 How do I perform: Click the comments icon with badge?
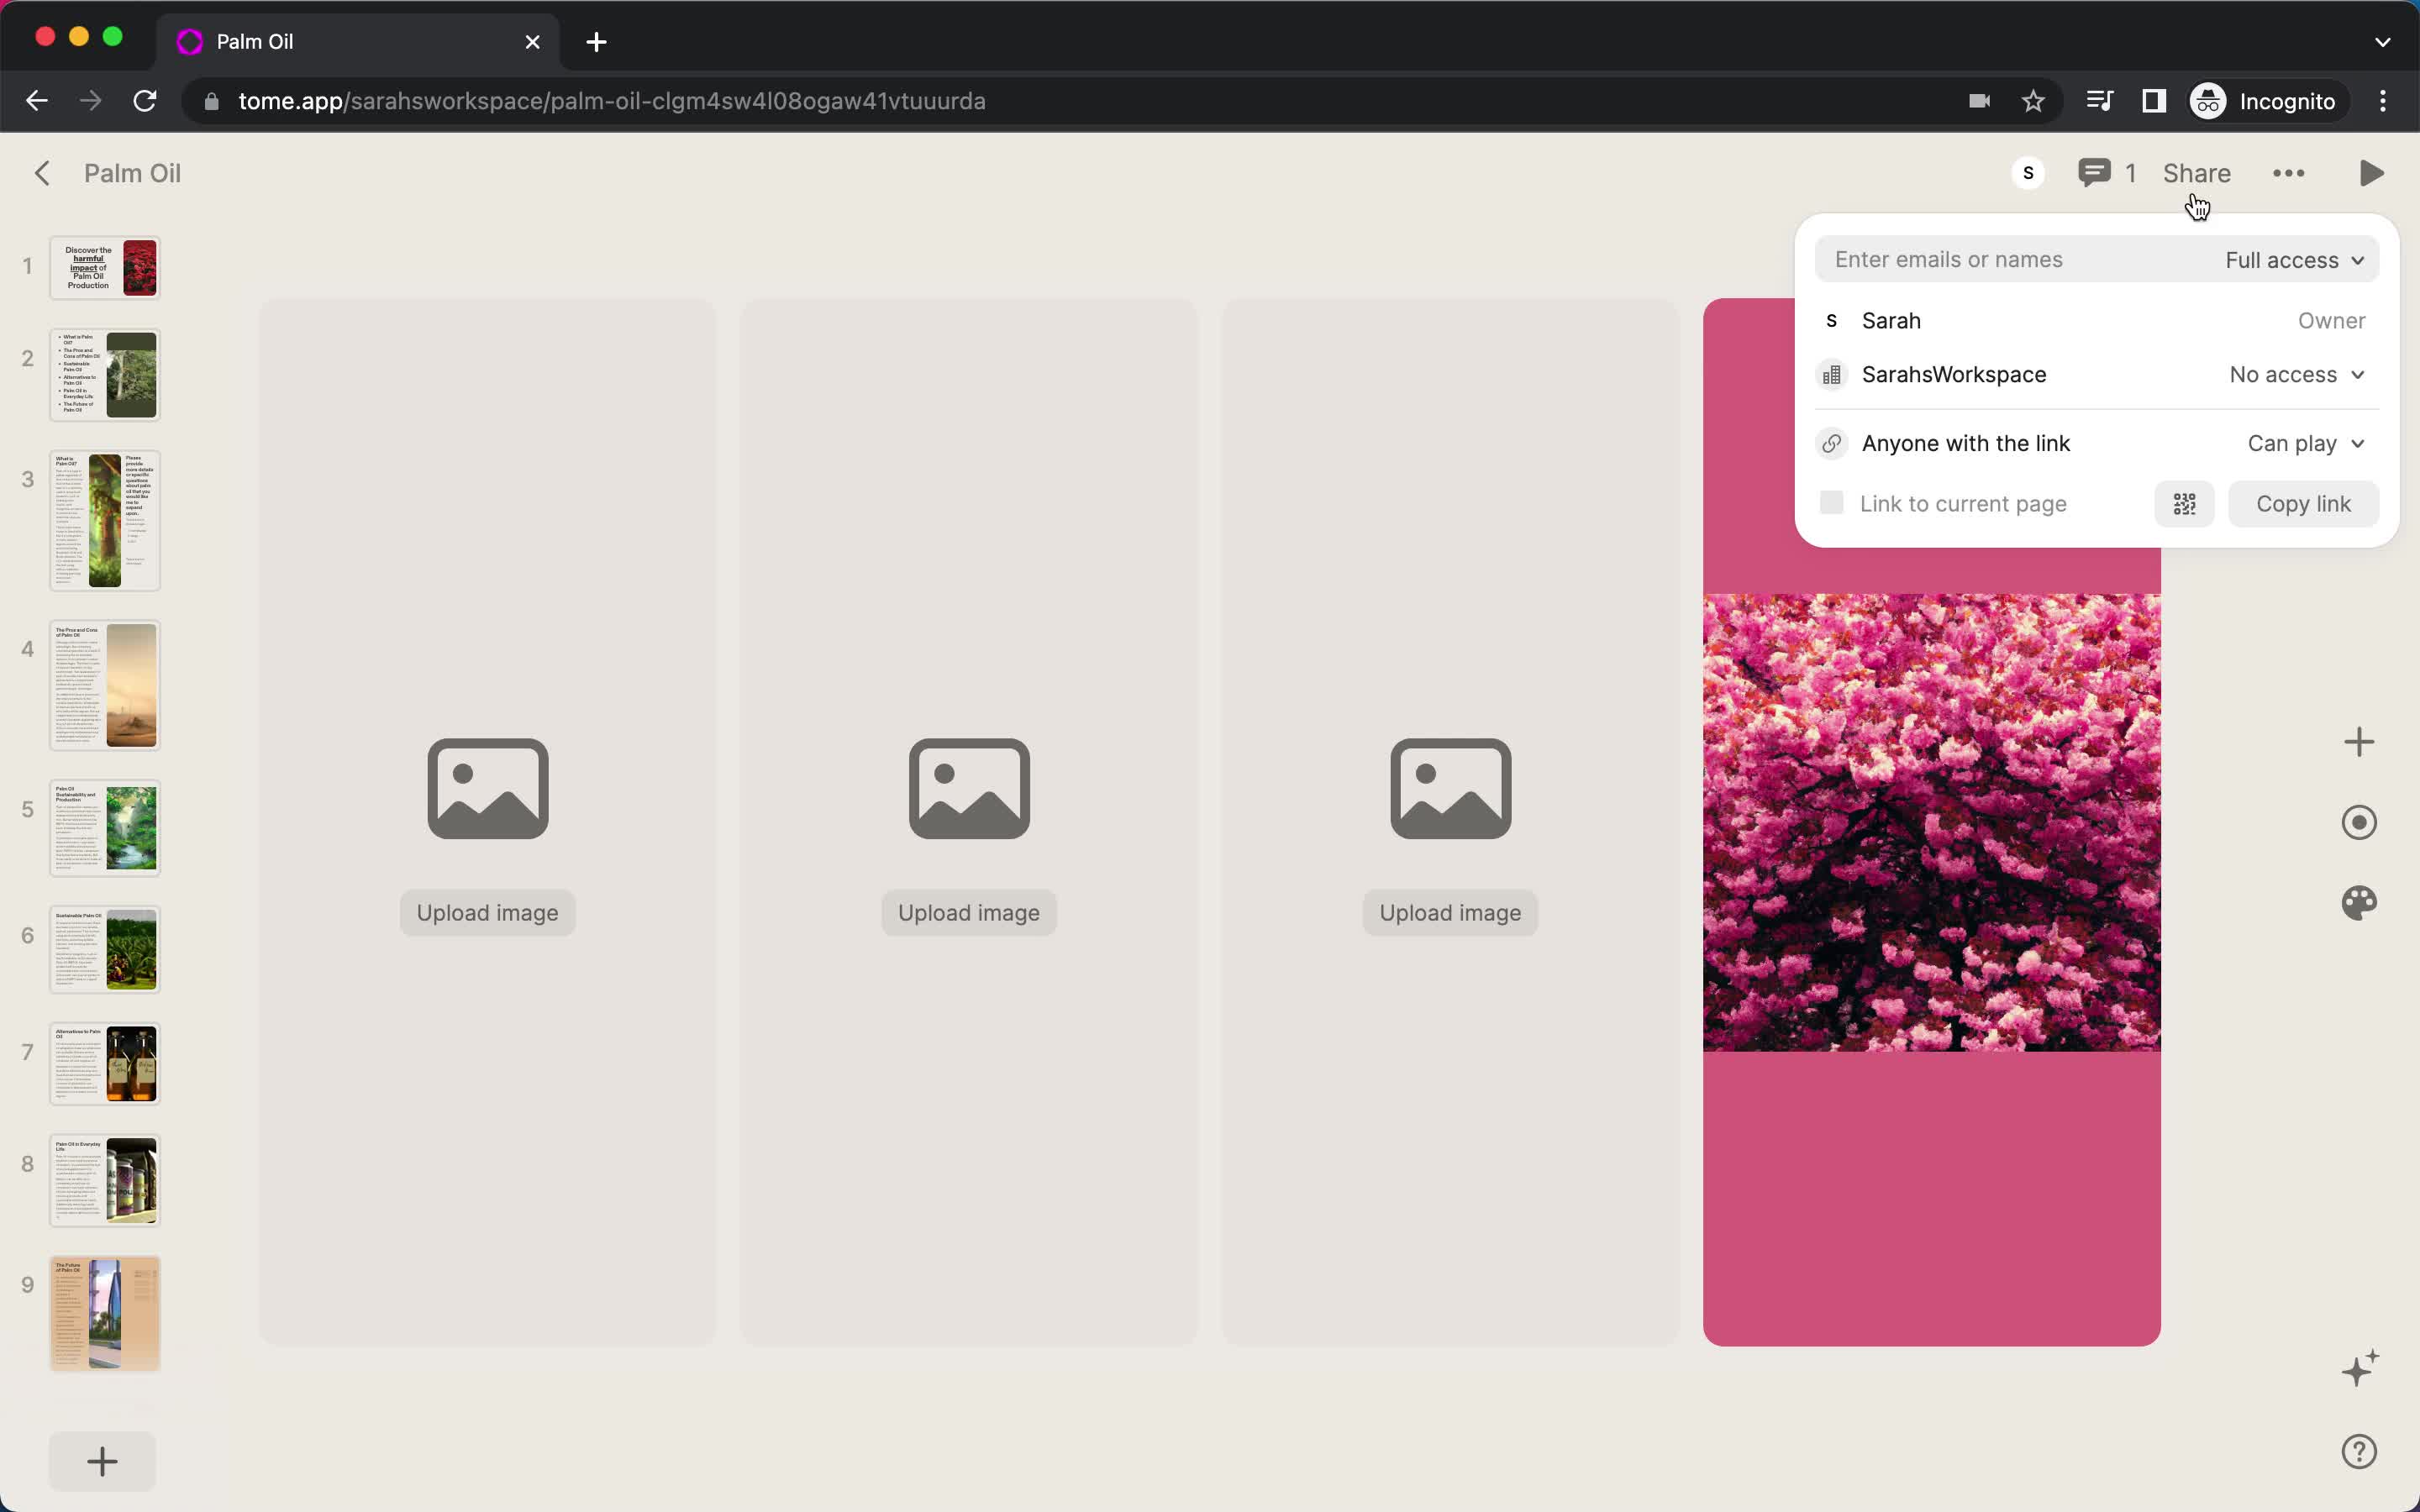[x=2094, y=172]
